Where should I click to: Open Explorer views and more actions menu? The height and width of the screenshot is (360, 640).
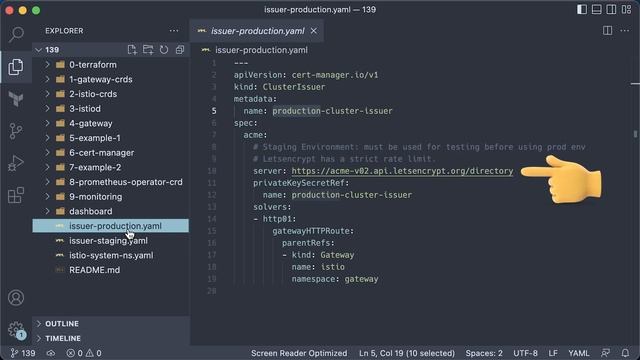pos(174,31)
